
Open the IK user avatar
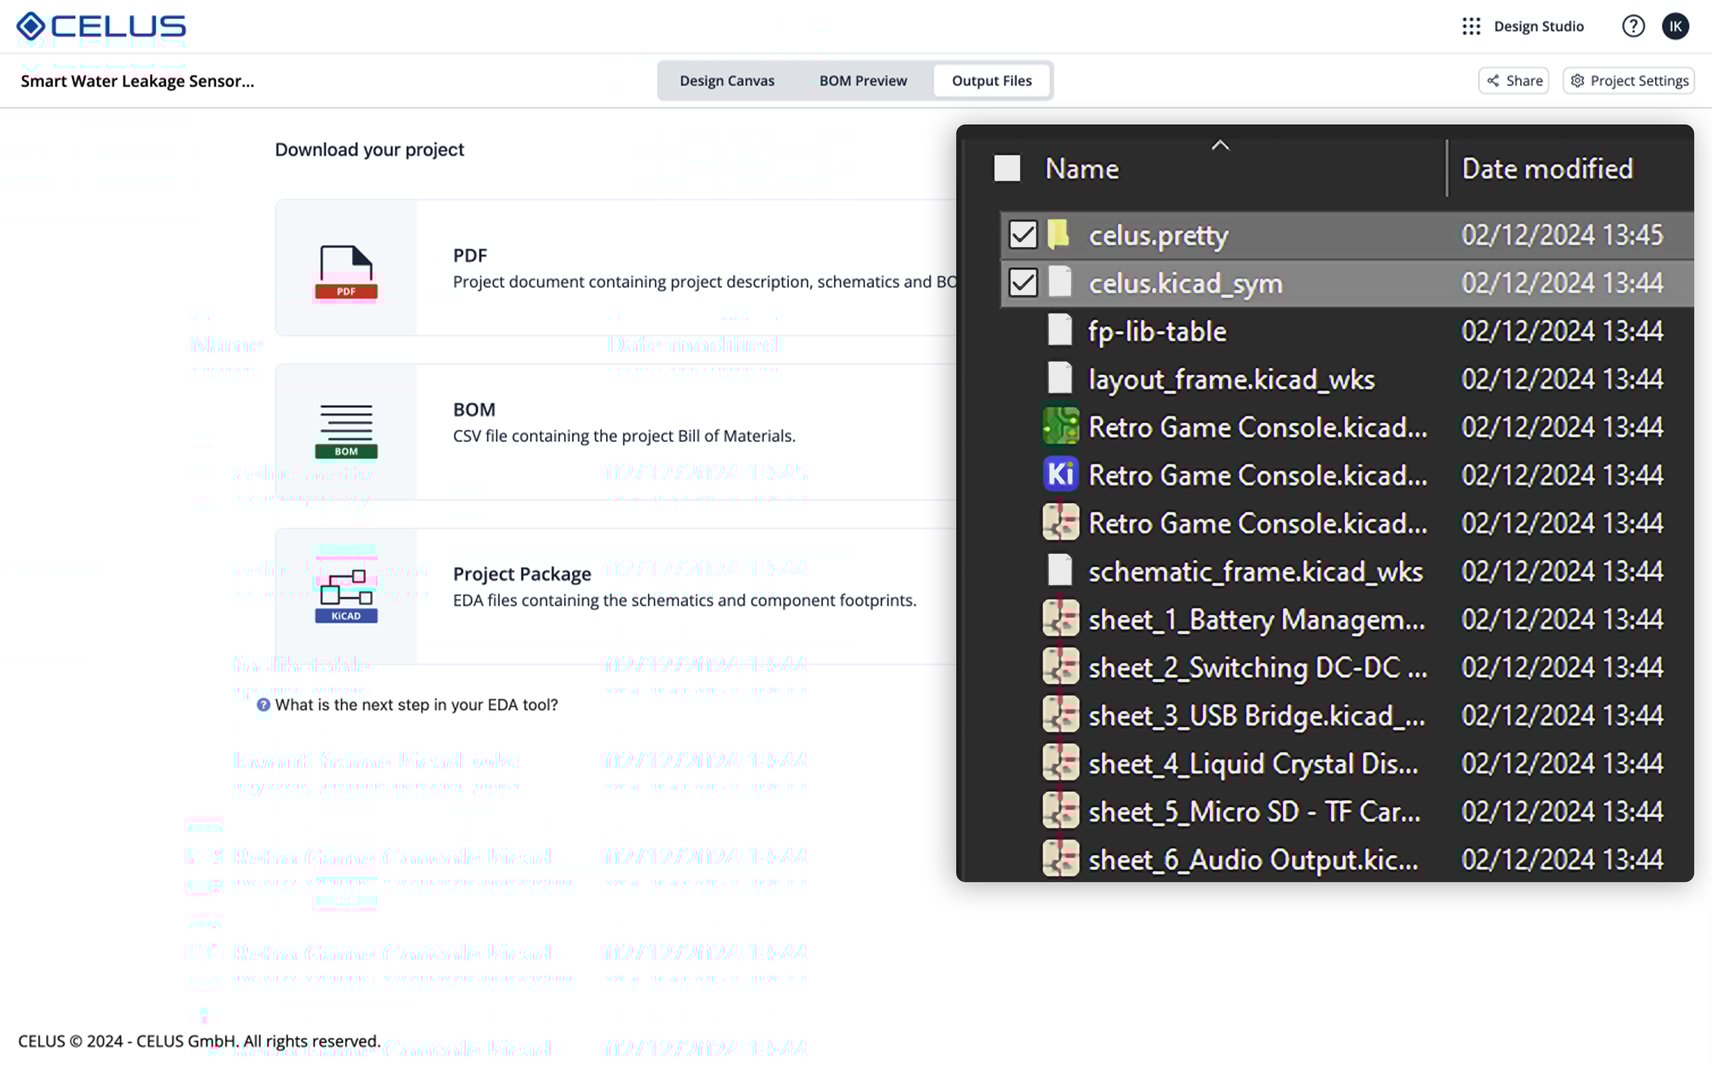[x=1676, y=25]
